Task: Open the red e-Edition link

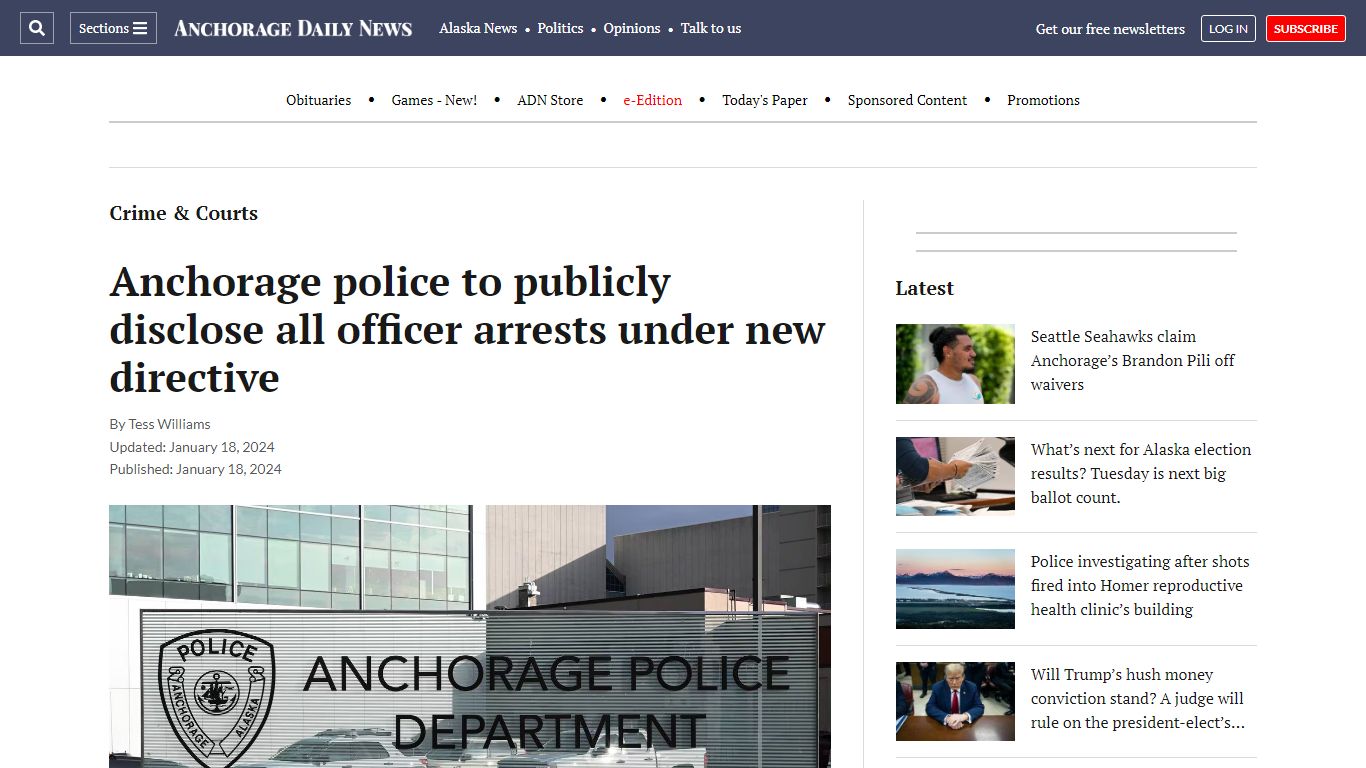Action: point(652,100)
